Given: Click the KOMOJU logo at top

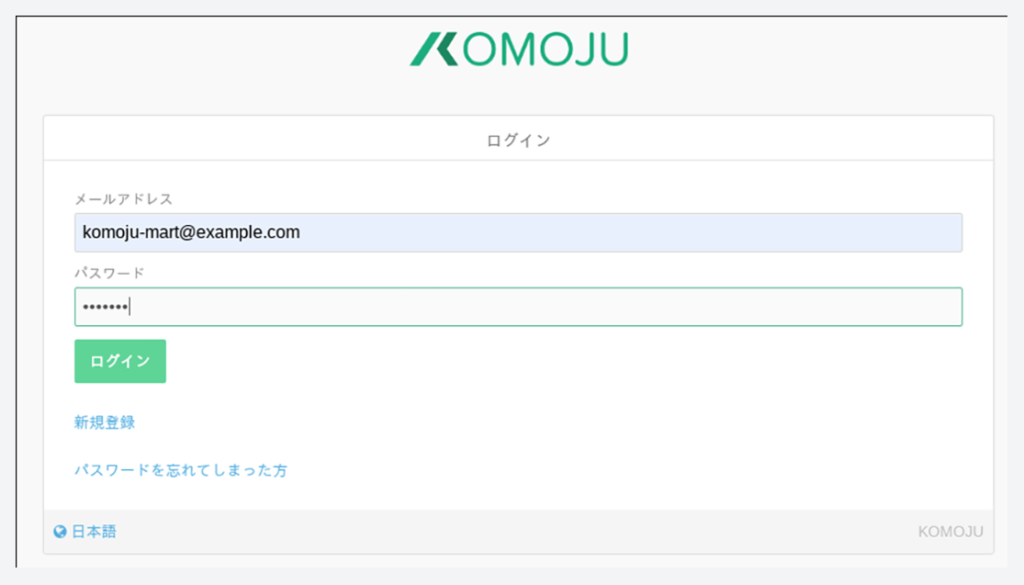Looking at the screenshot, I should (x=519, y=49).
